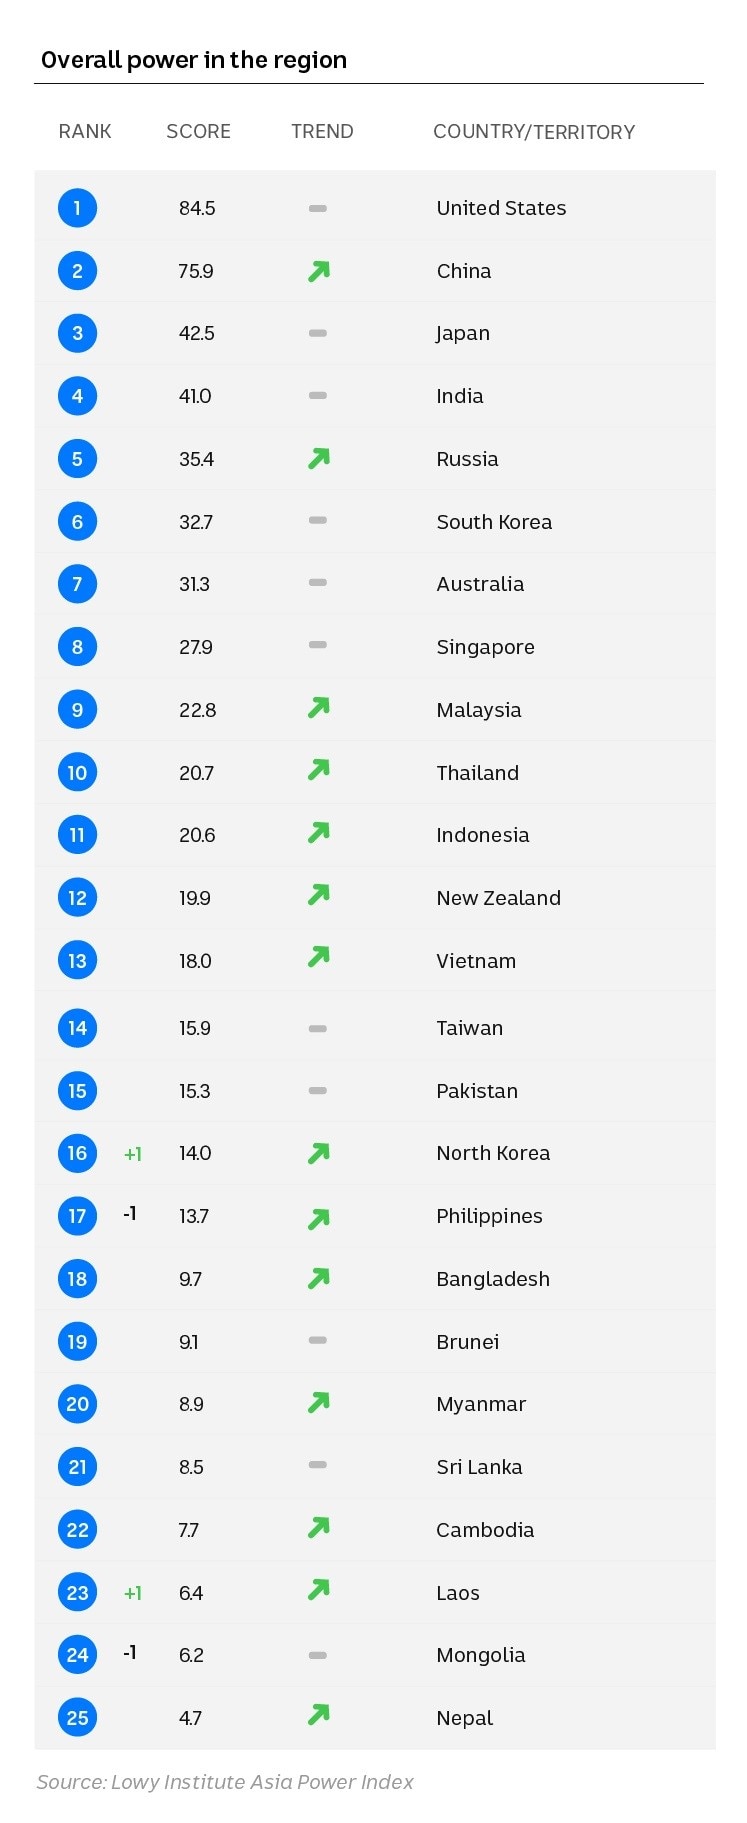Click the rank 5 badge for Russia
This screenshot has width=747, height=1823.
click(x=77, y=459)
